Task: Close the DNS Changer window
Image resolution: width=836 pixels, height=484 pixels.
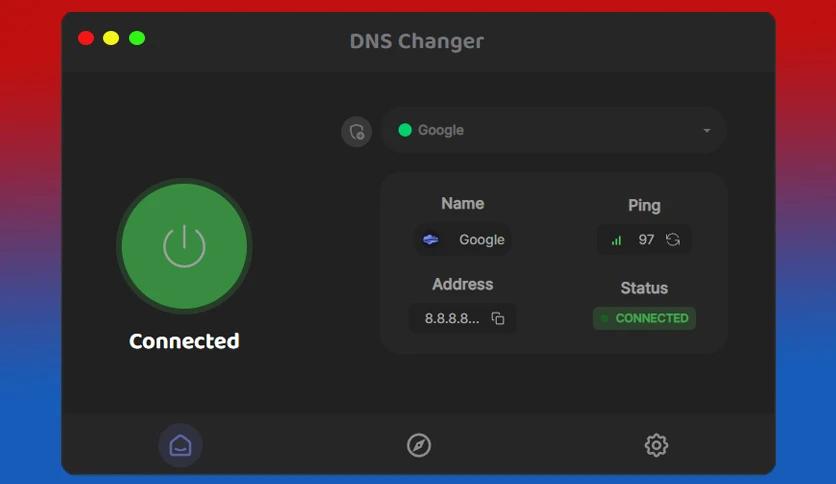Action: (86, 38)
